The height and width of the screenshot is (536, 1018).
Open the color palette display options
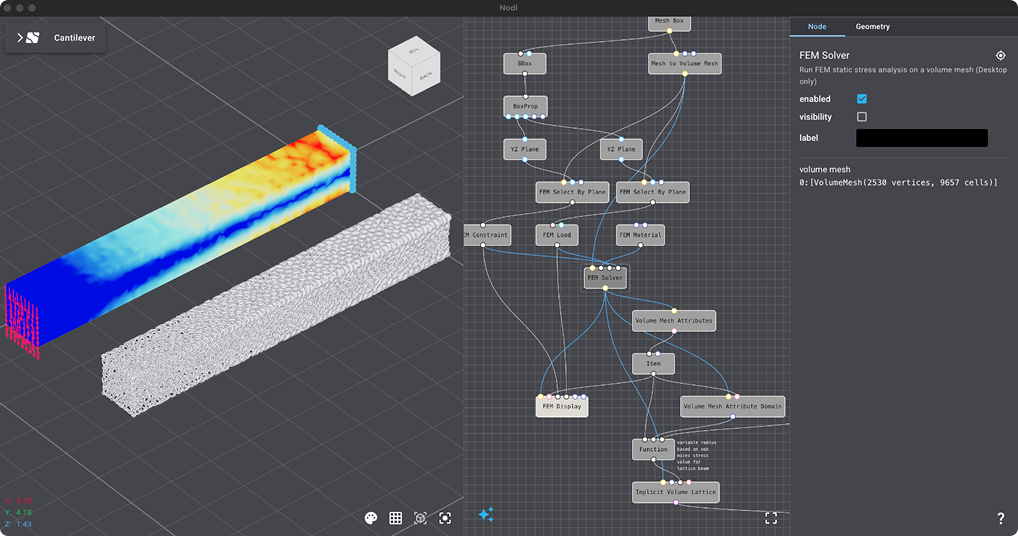371,518
